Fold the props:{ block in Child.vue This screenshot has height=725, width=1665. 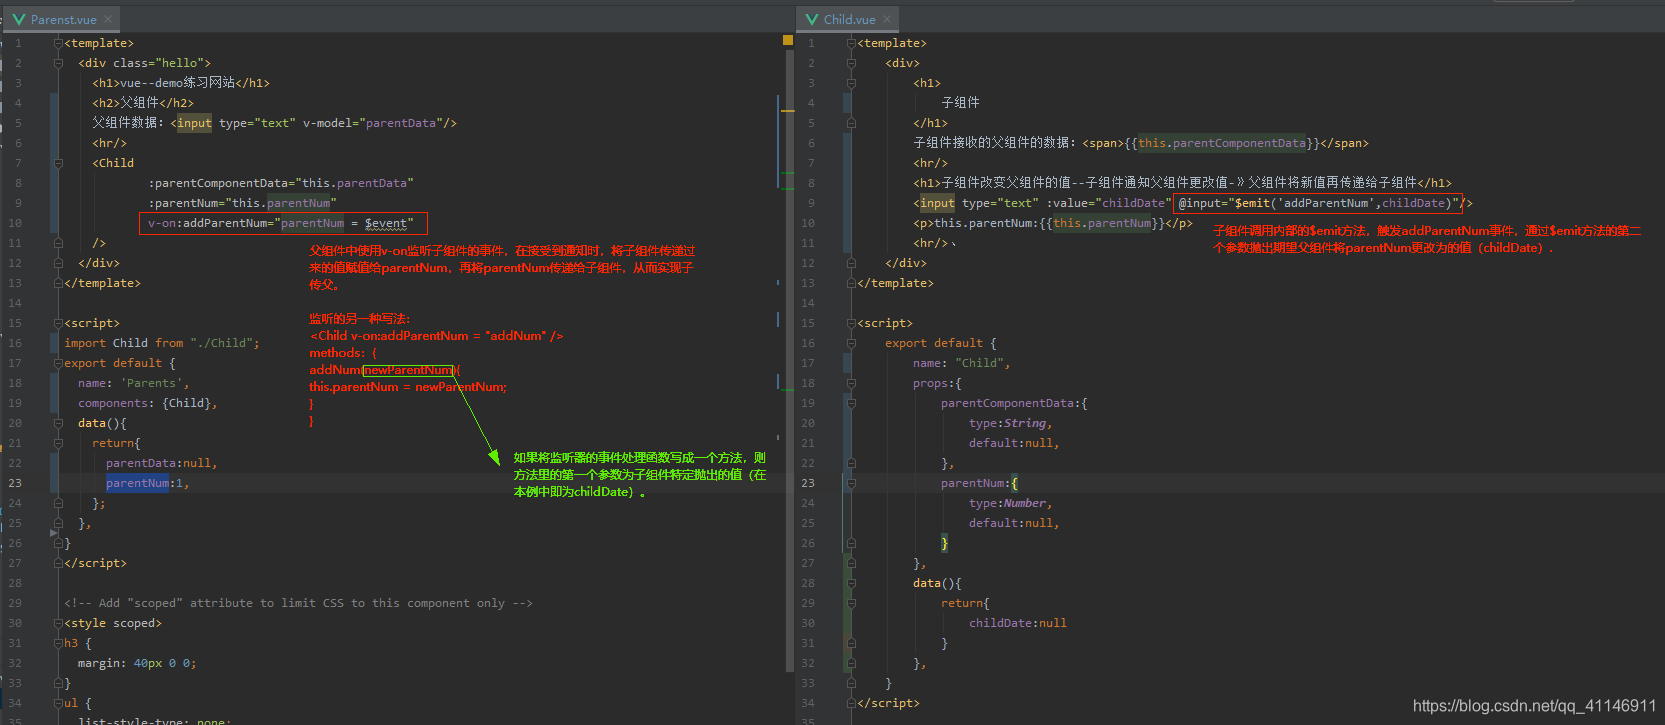tap(851, 383)
